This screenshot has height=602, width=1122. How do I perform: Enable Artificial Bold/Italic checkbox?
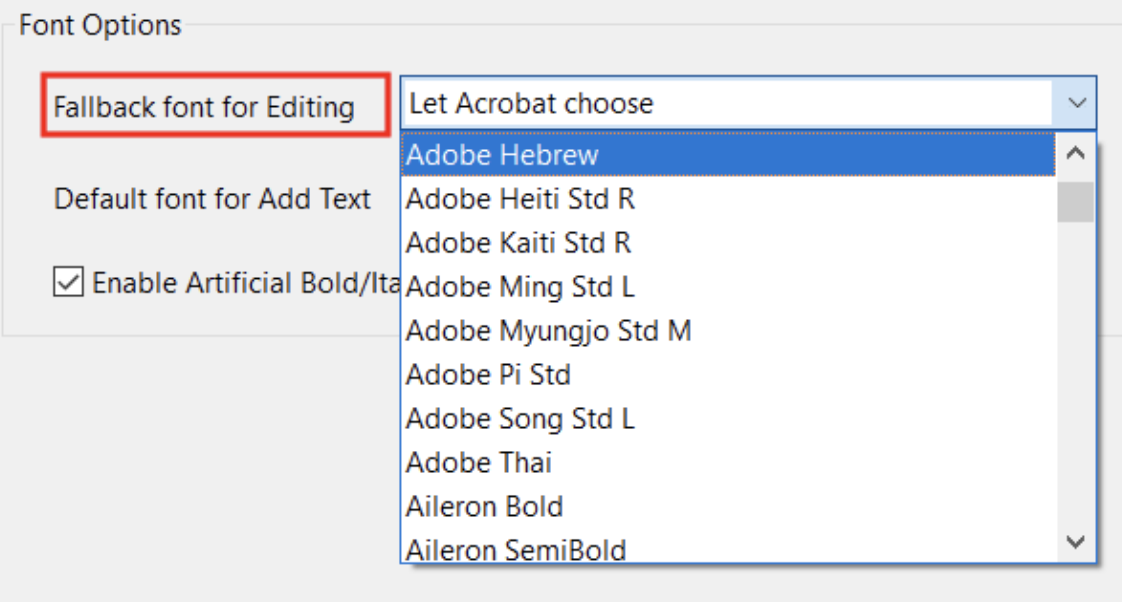[66, 283]
